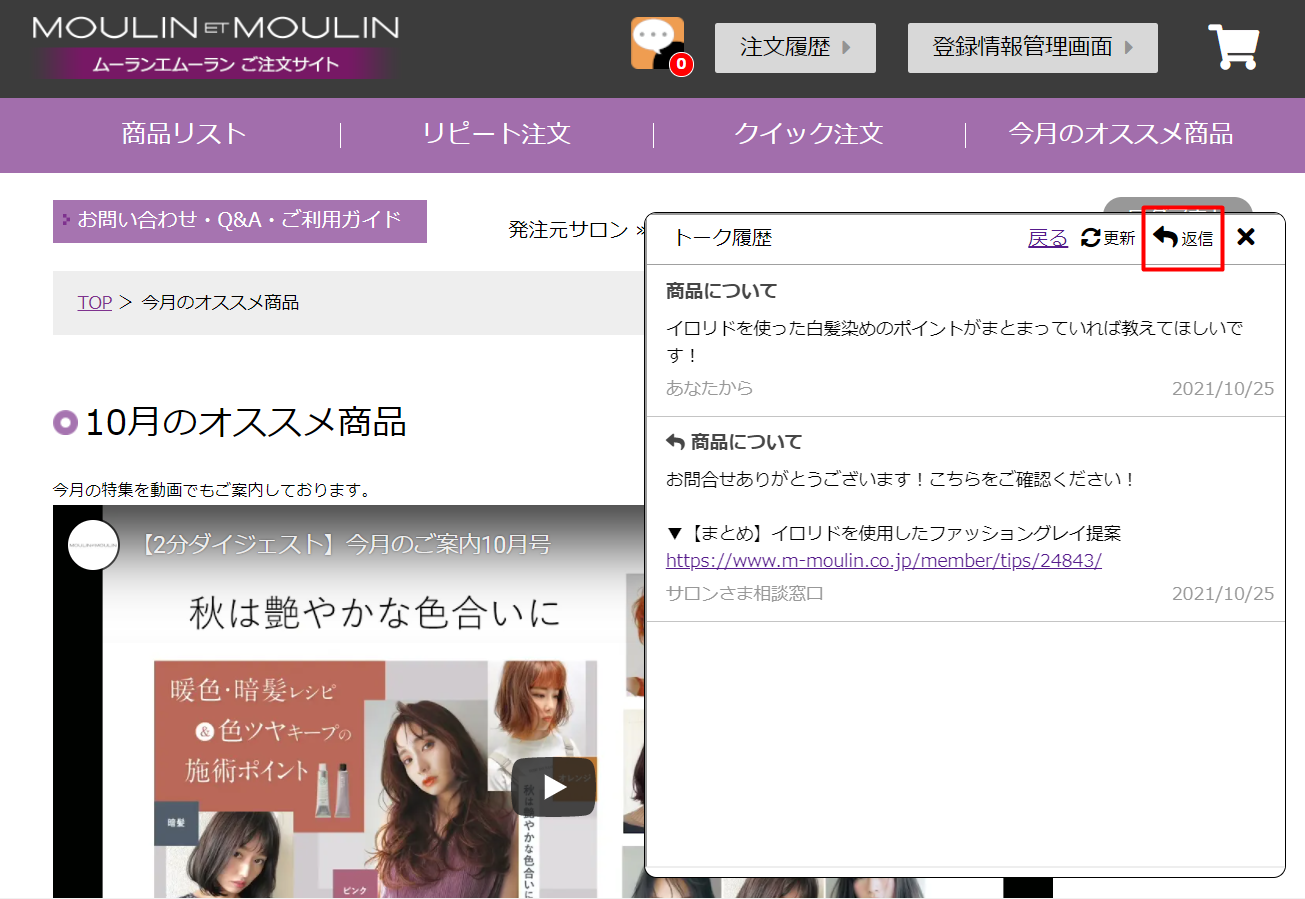
Task: Open お問い合わせ・Q&A・ご利用ガイド link
Action: (x=239, y=220)
